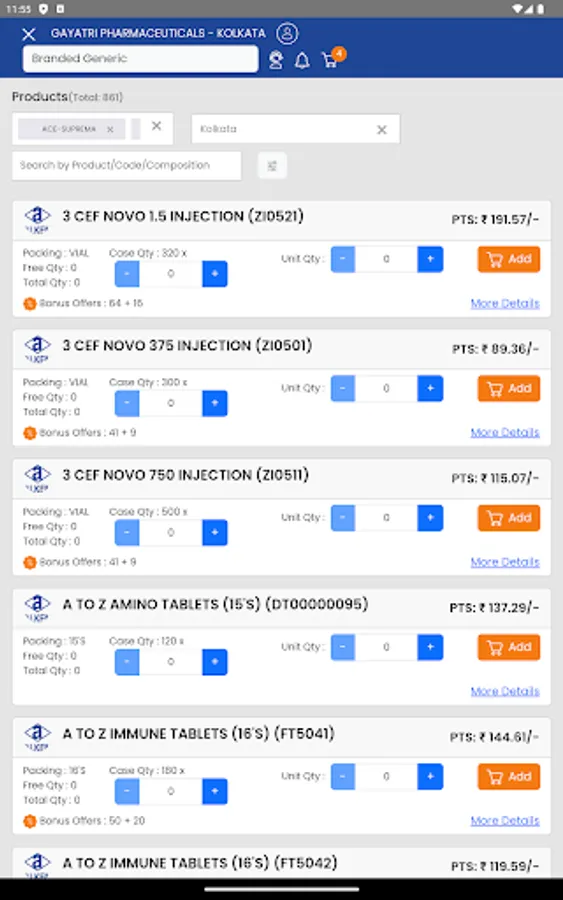
Task: Focus the Search by Product/Code/Composition field
Action: (x=126, y=166)
